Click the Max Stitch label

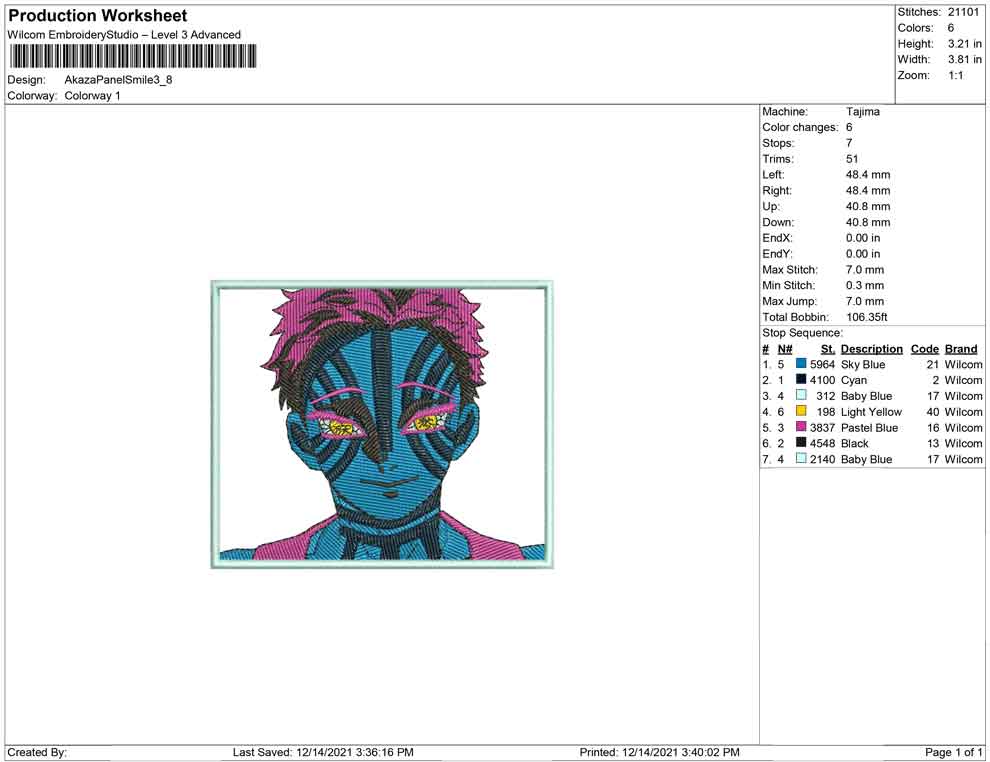[789, 269]
